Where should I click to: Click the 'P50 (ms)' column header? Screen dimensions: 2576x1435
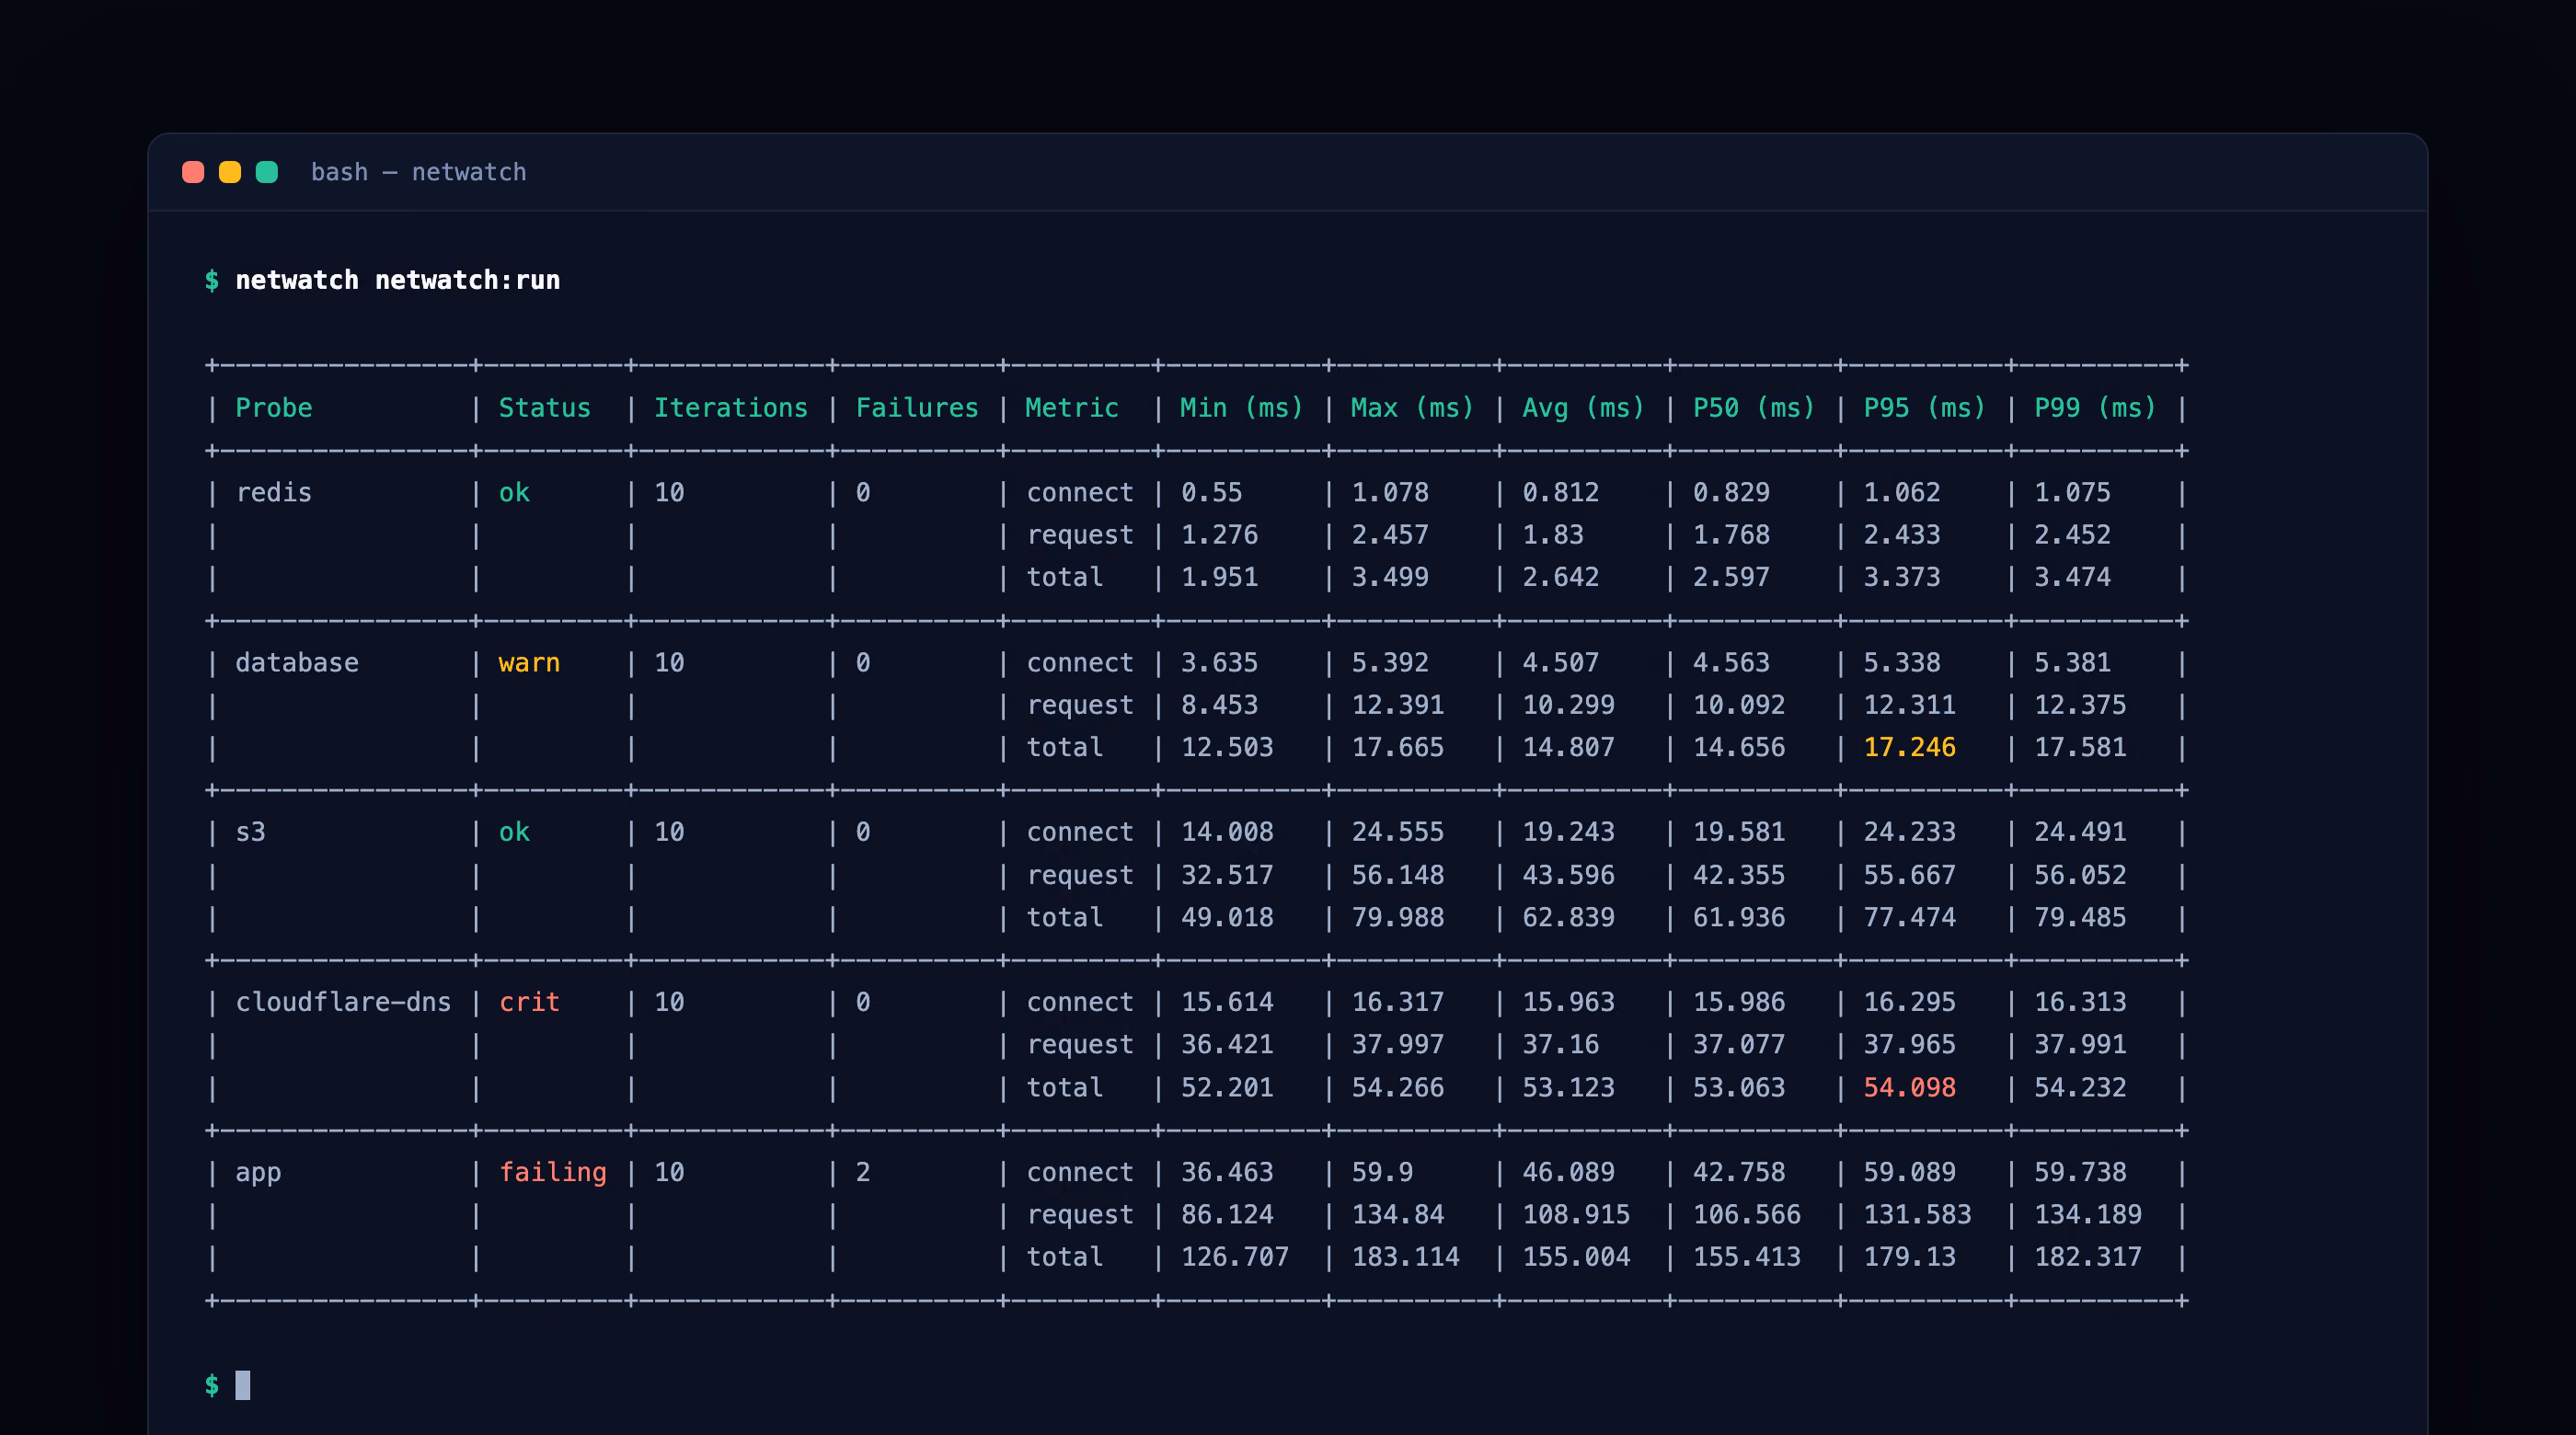(x=1754, y=408)
